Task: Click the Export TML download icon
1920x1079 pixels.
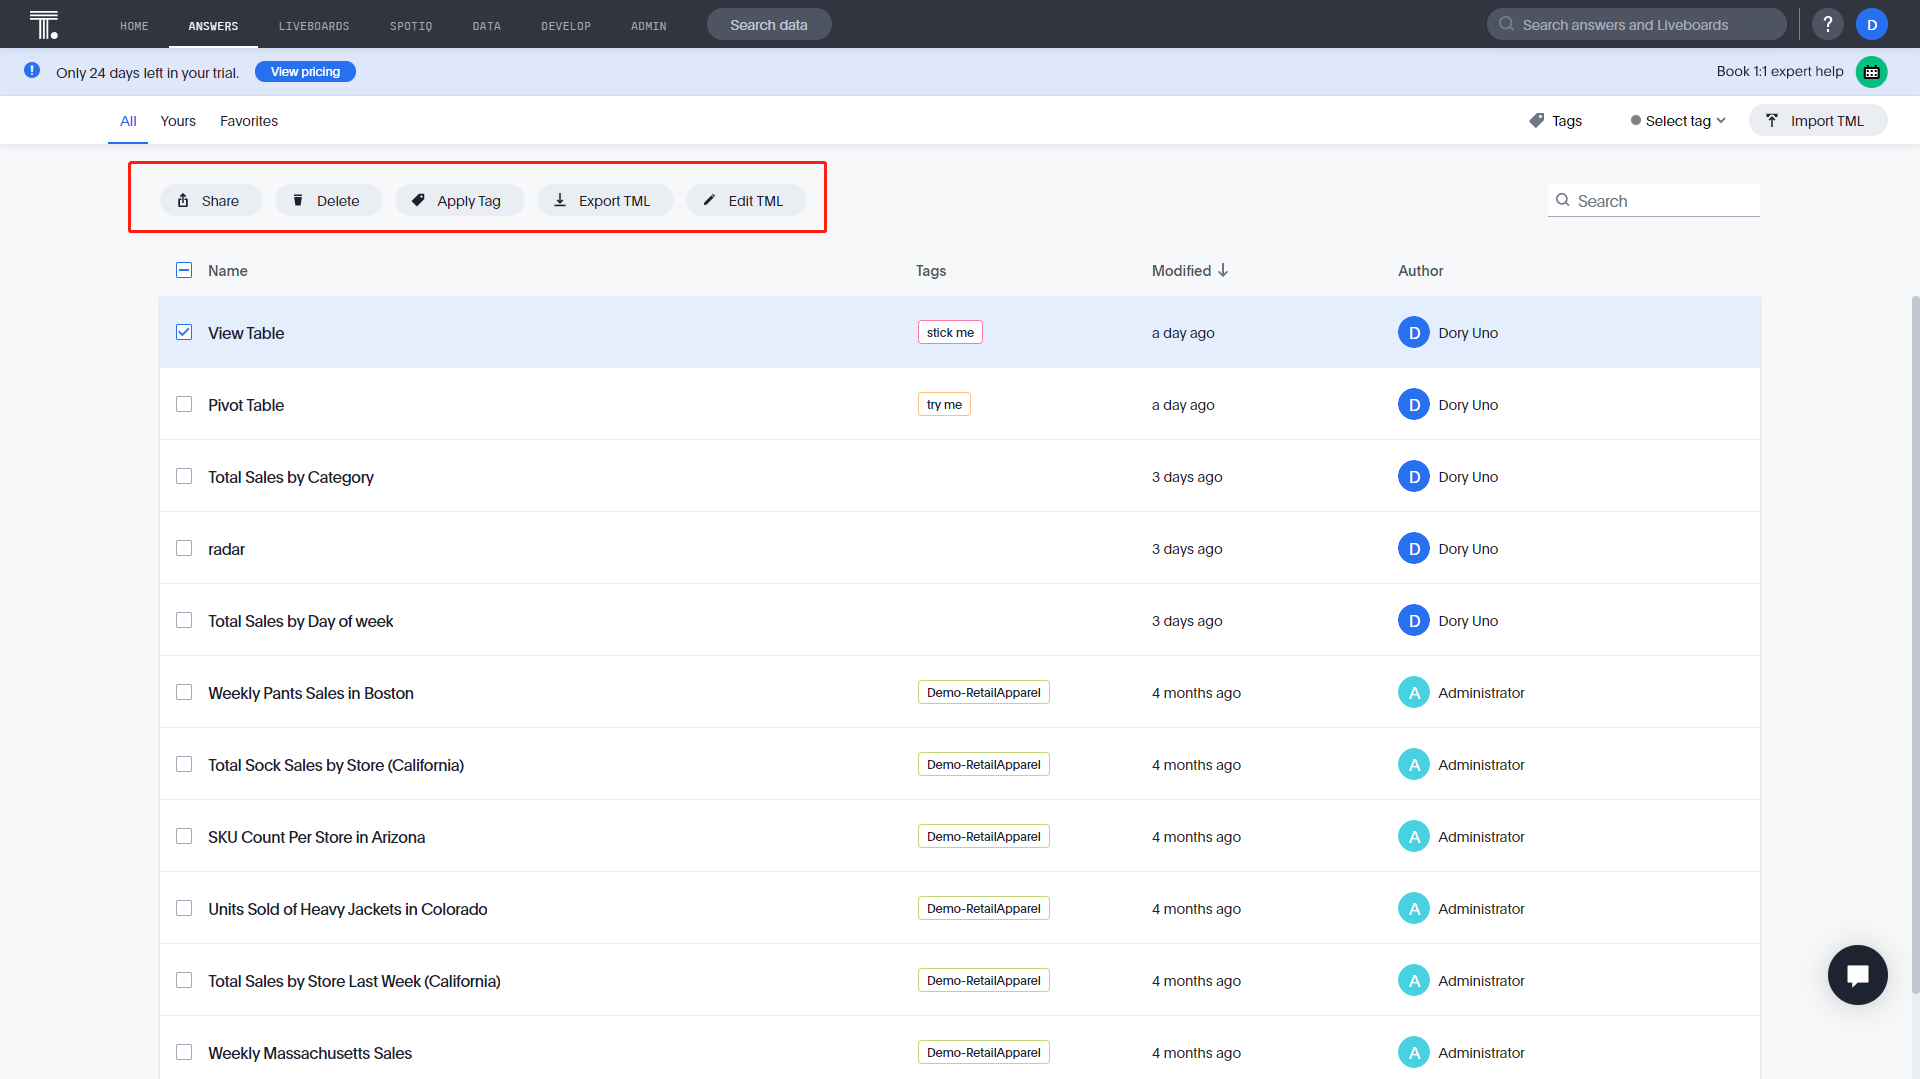Action: point(561,200)
